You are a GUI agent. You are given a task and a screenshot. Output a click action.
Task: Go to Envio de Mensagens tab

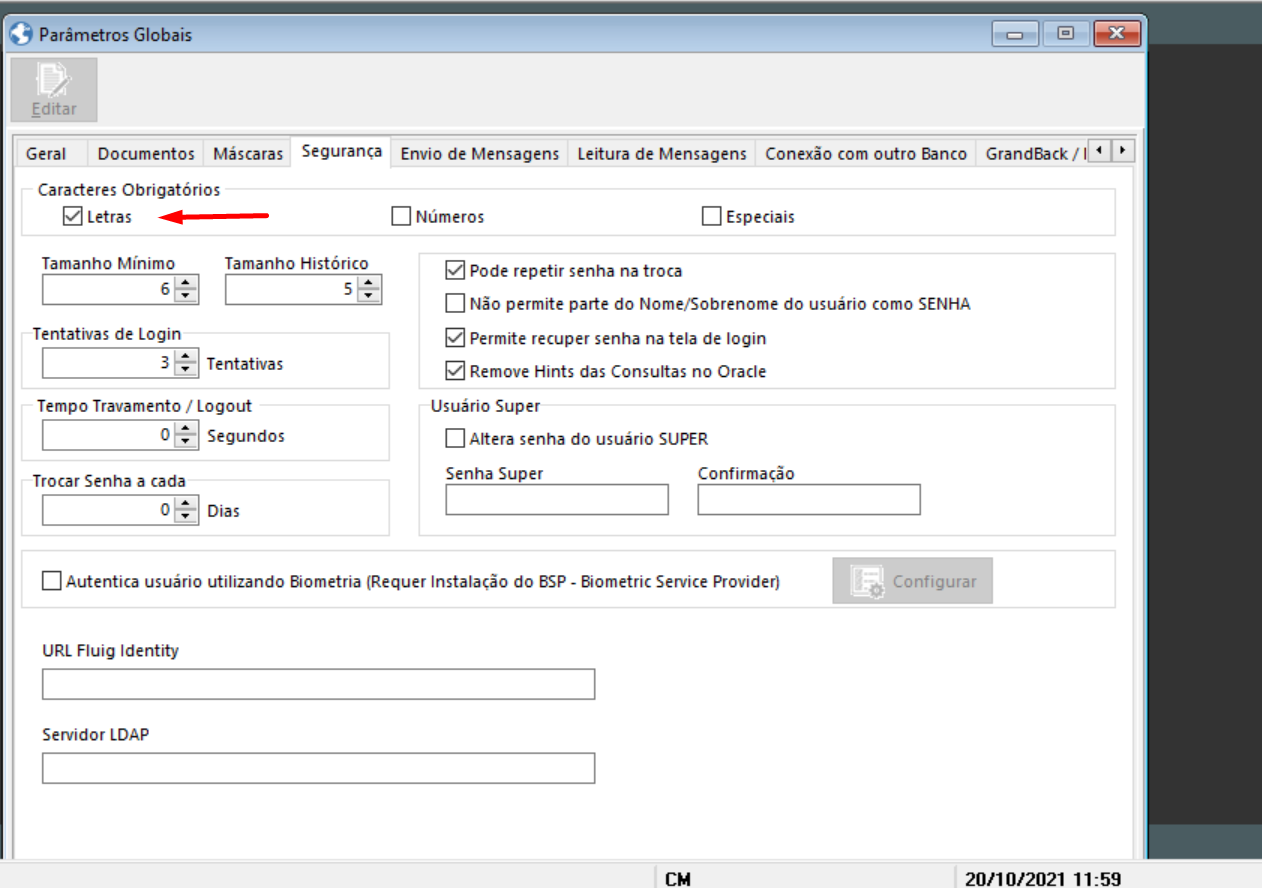(x=479, y=154)
